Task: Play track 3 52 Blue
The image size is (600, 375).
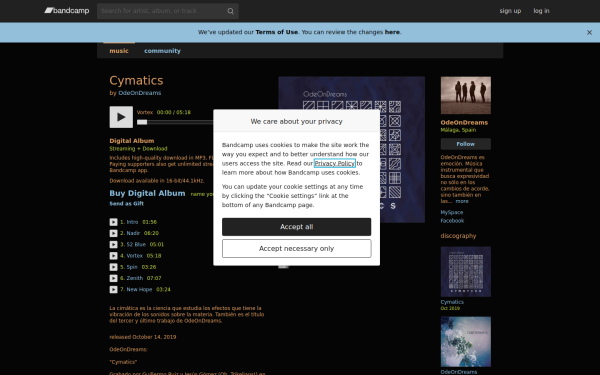Action: click(x=113, y=245)
